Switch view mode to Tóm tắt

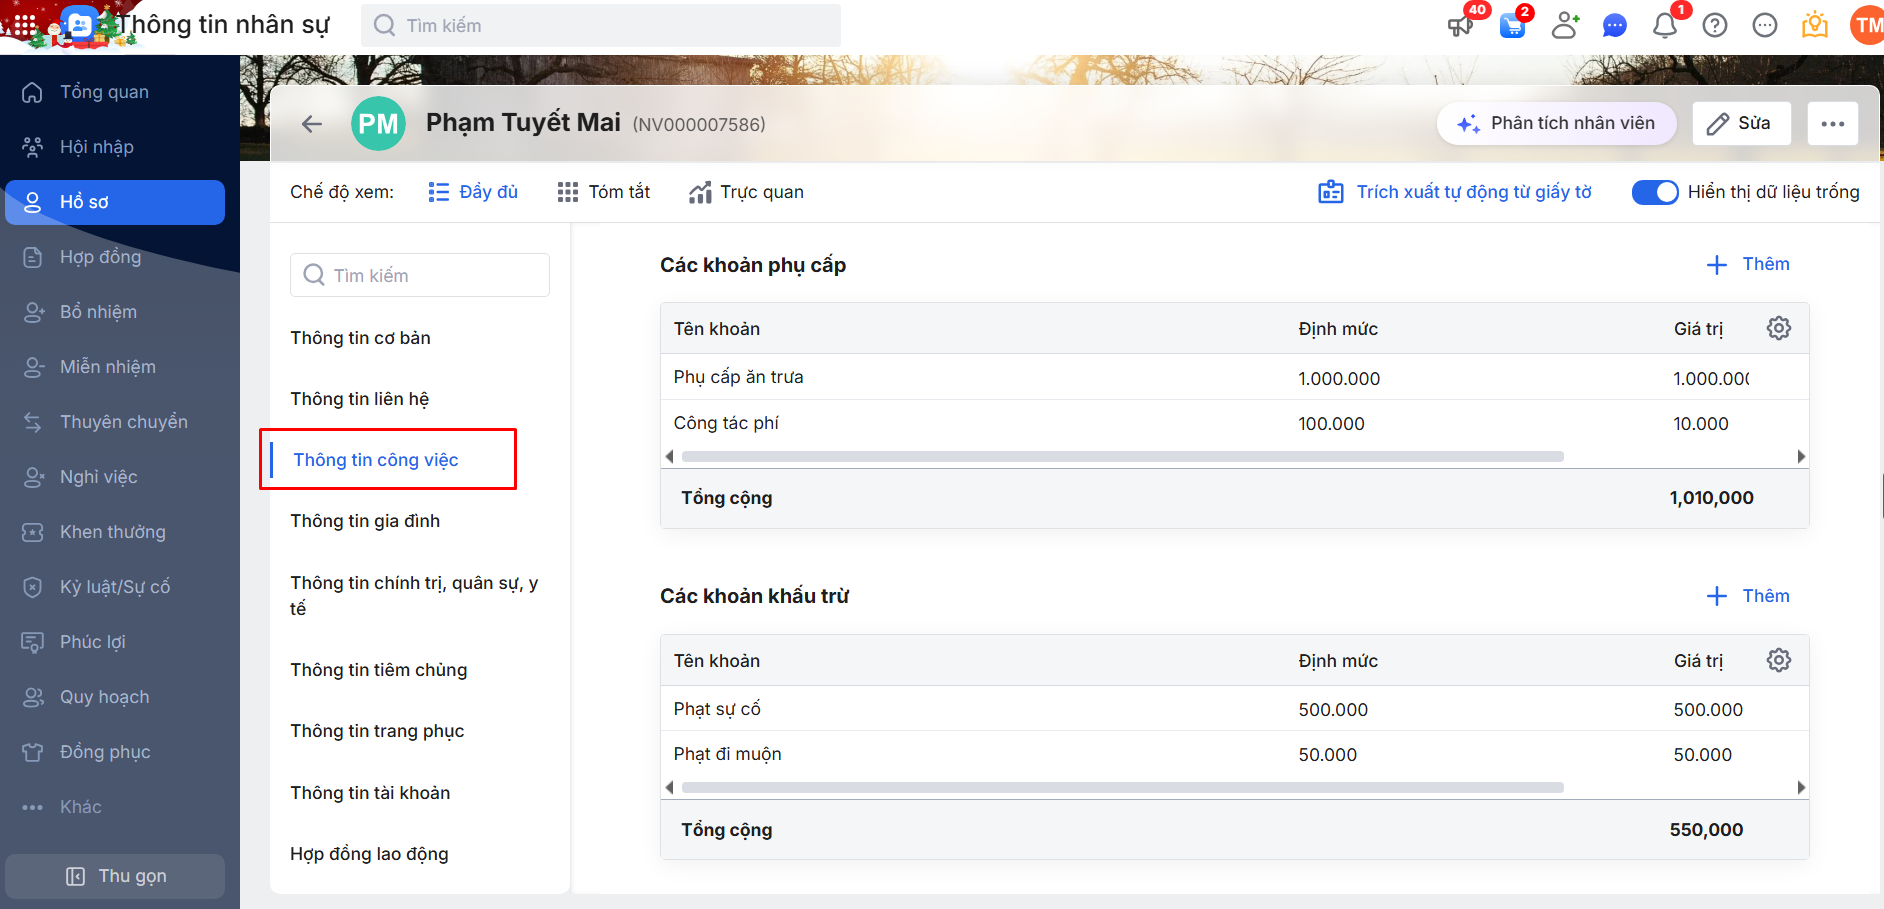[x=604, y=192]
